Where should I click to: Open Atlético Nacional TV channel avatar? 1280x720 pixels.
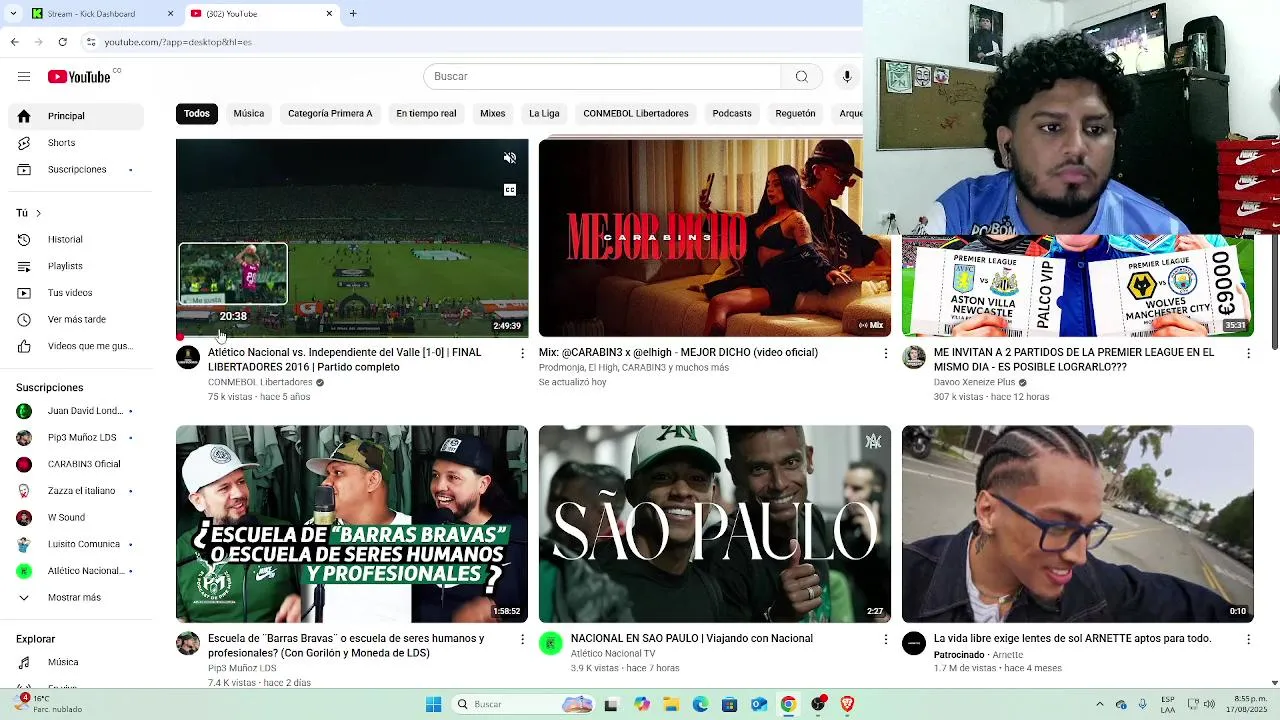click(551, 644)
